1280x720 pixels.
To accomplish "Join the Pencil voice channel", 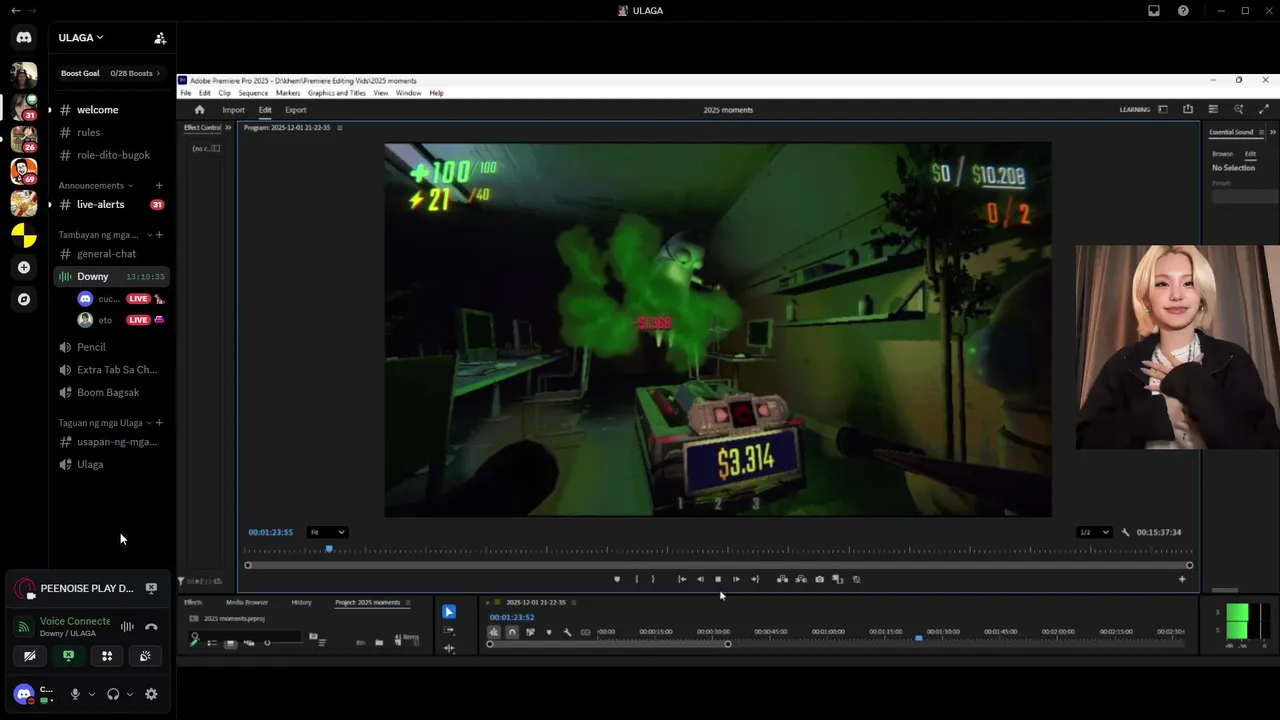I will [x=112, y=347].
